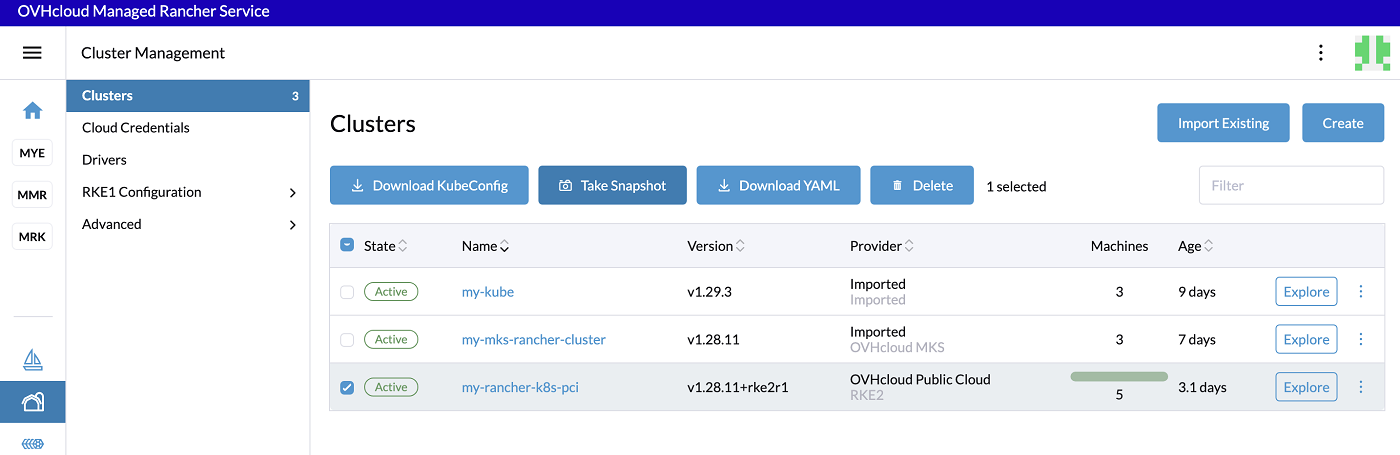
Task: Open the MRK cluster shortcut
Action: tap(32, 237)
